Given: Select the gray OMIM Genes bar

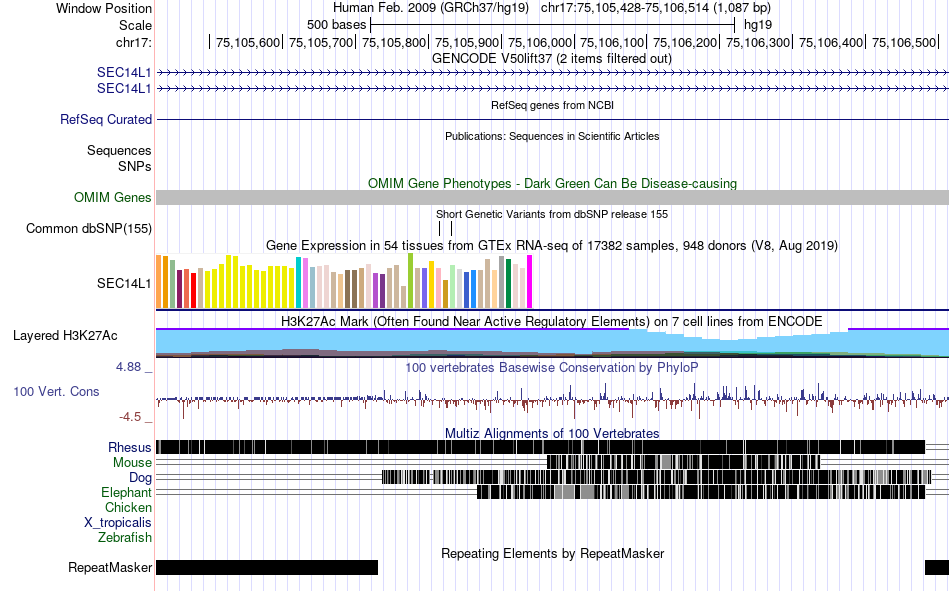Looking at the screenshot, I should (x=553, y=198).
